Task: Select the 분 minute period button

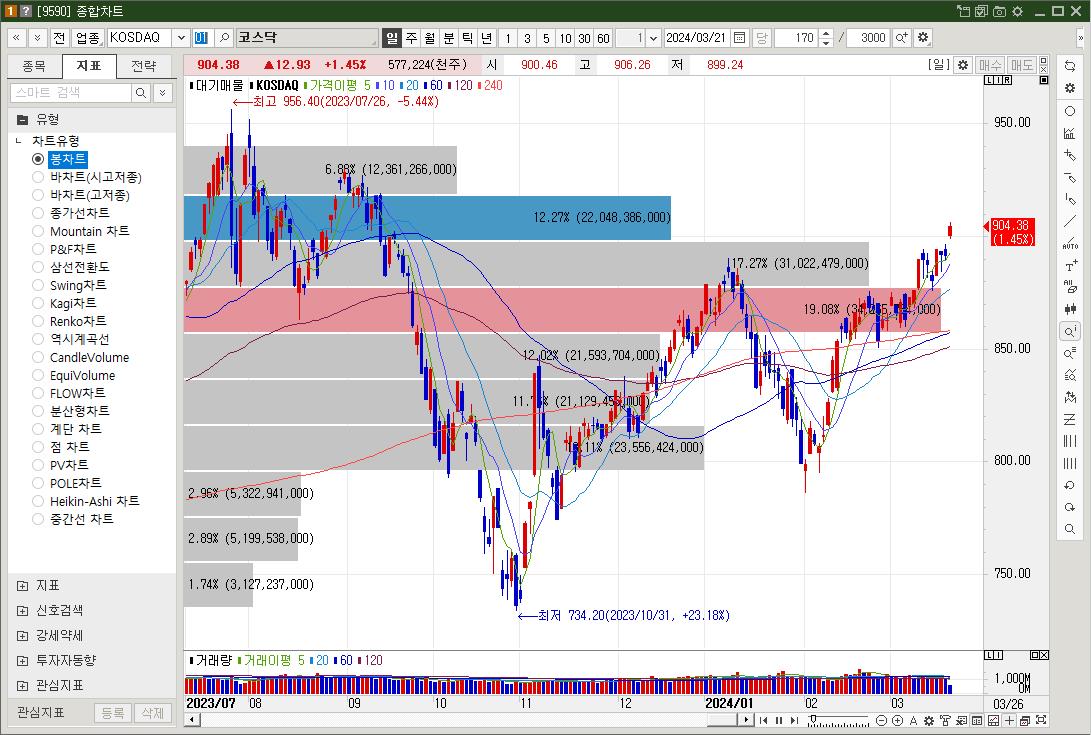Action: [x=449, y=38]
